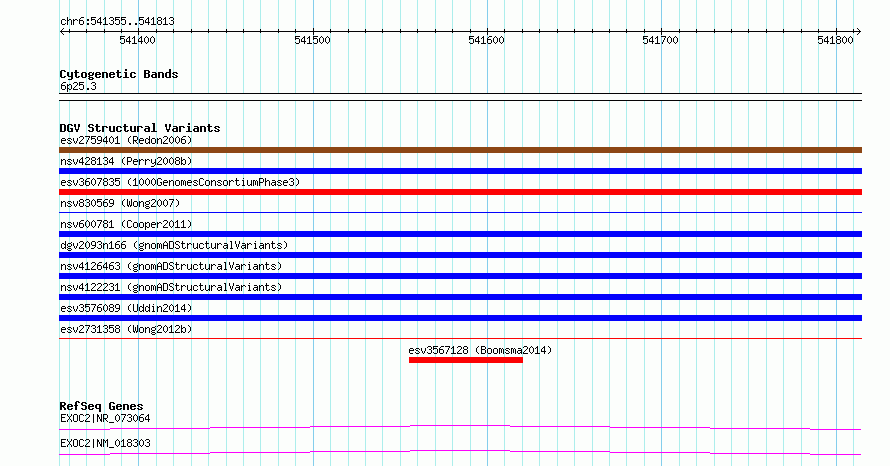Select the blue nsv428134 Perry2008b variant bar

click(x=460, y=171)
